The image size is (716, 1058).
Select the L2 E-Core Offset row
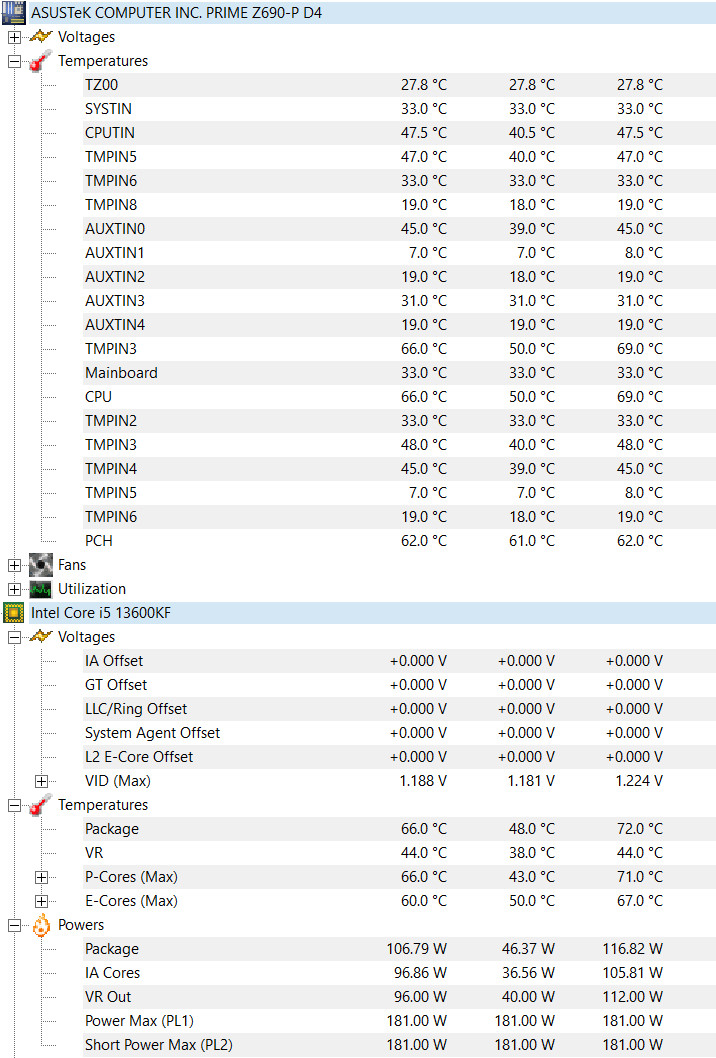click(x=399, y=757)
